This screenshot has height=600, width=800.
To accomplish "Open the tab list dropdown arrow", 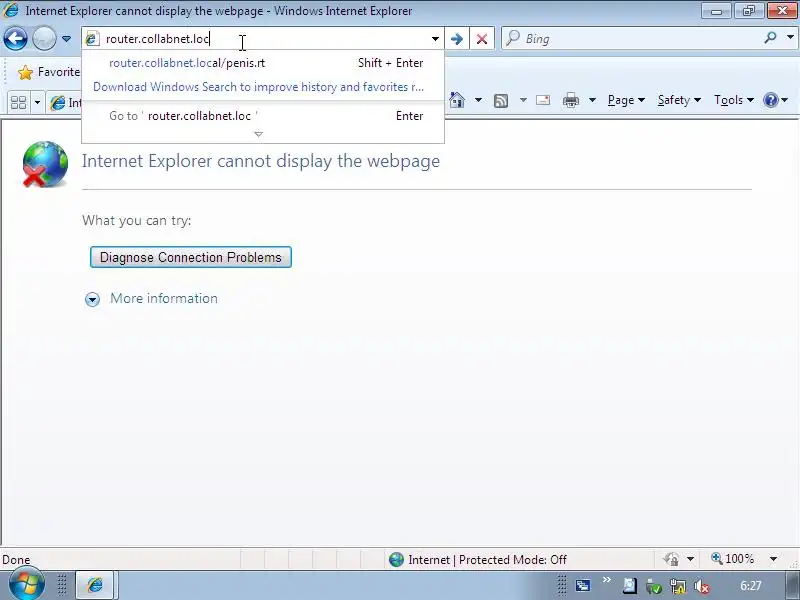I will coord(37,102).
